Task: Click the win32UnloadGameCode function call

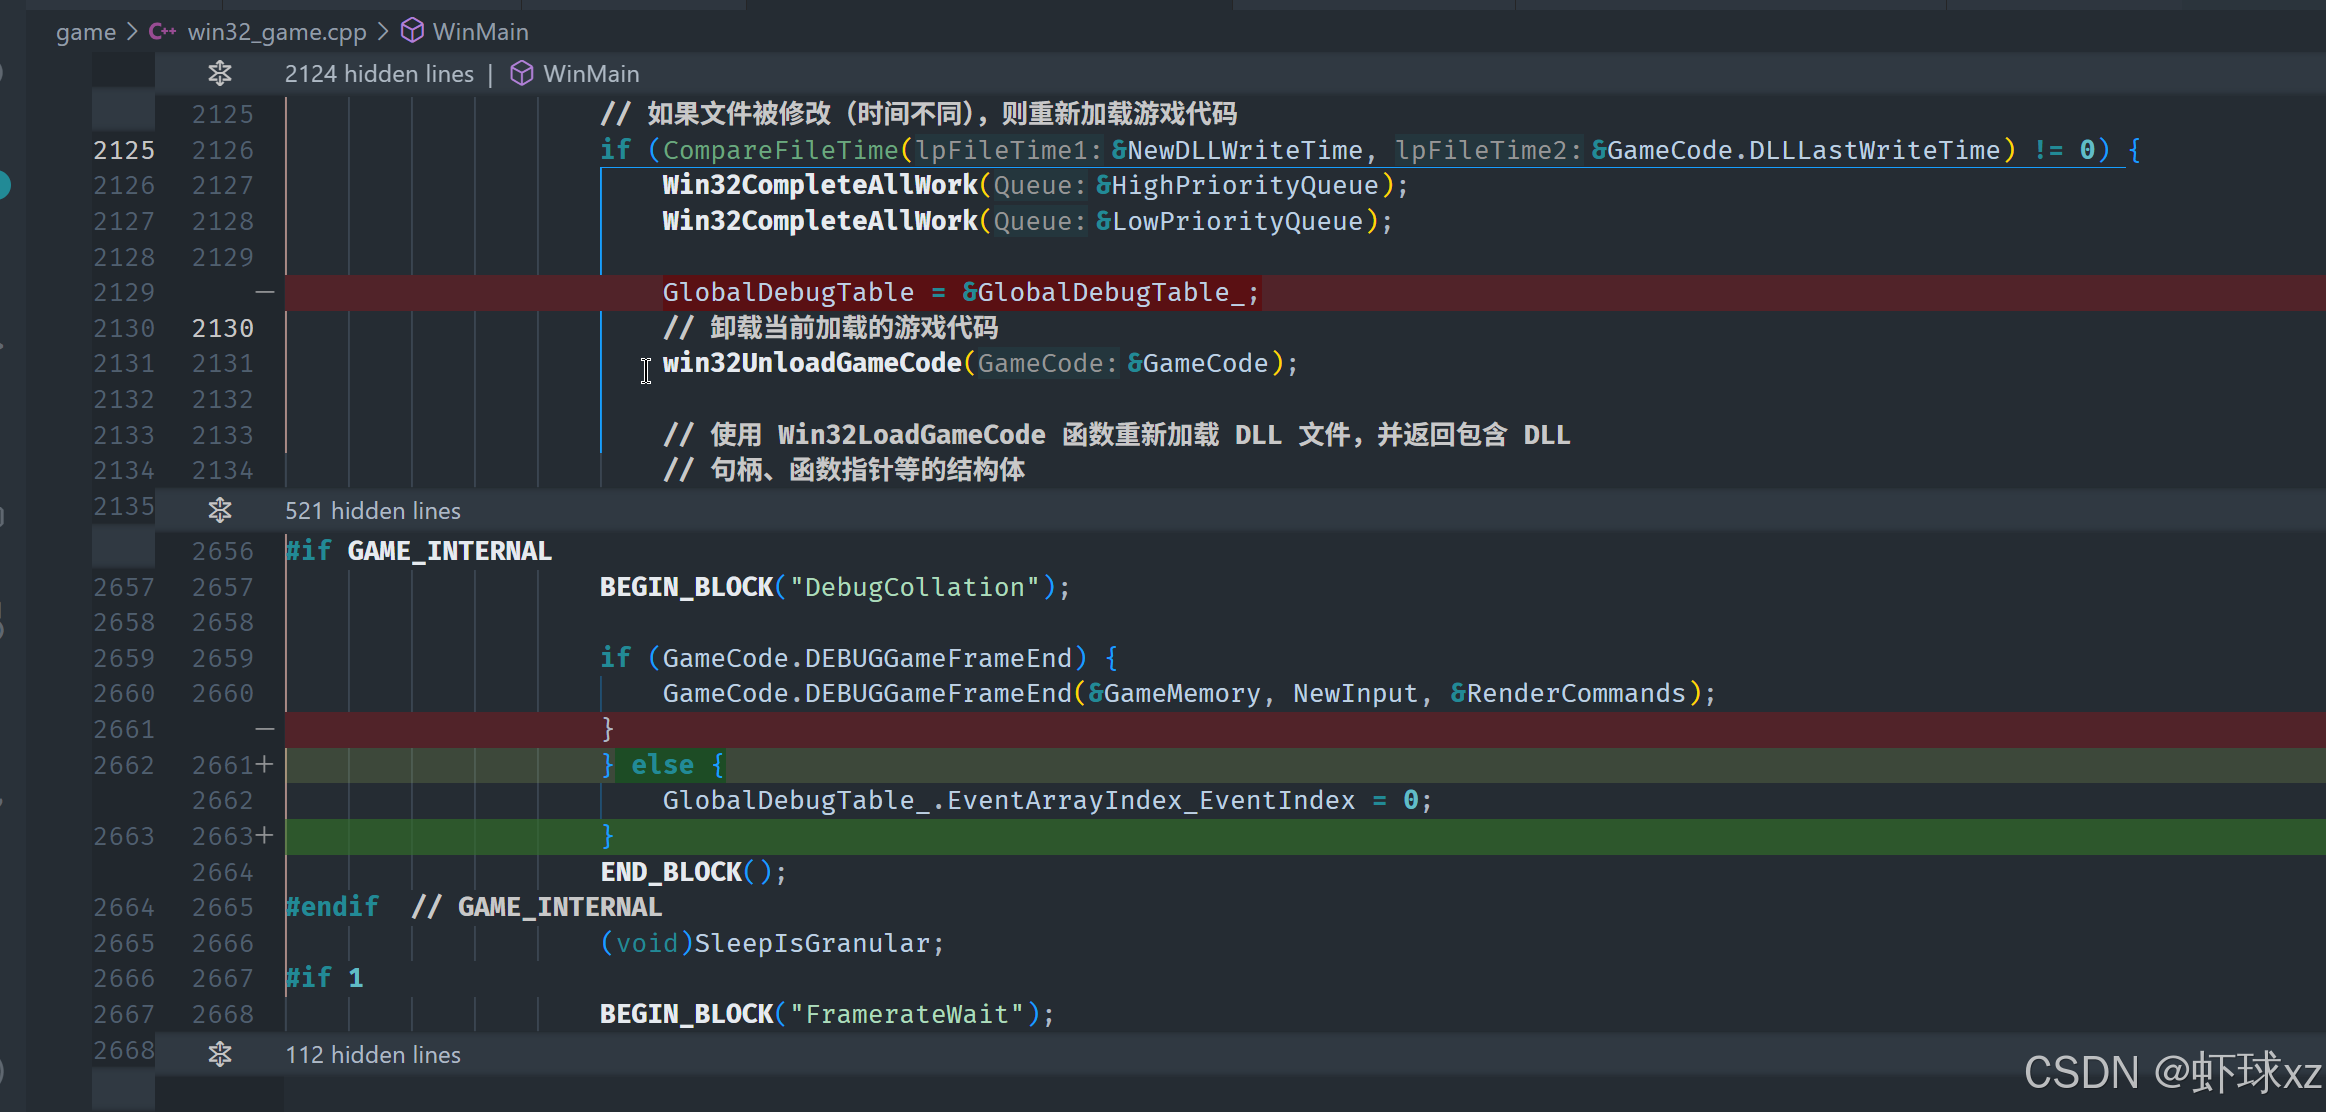Action: (x=811, y=363)
